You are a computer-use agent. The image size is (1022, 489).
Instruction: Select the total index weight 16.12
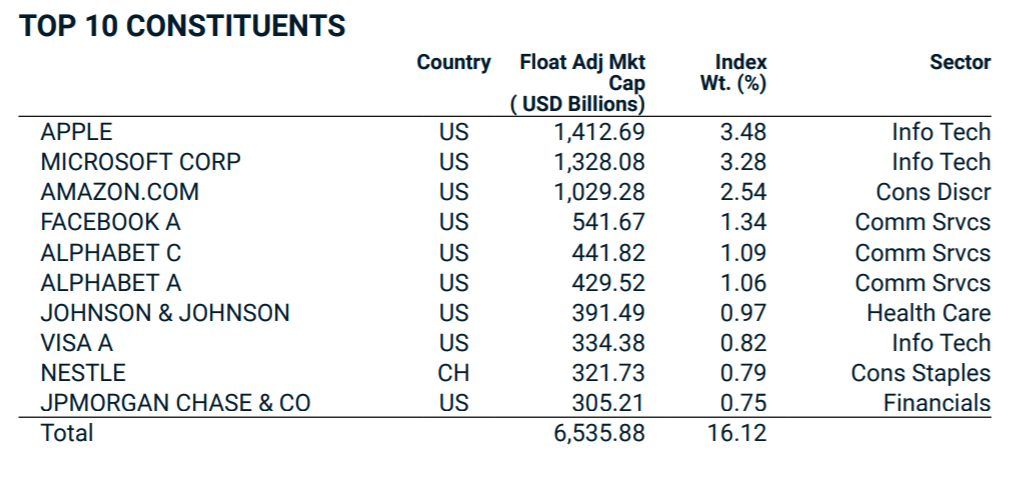(736, 433)
